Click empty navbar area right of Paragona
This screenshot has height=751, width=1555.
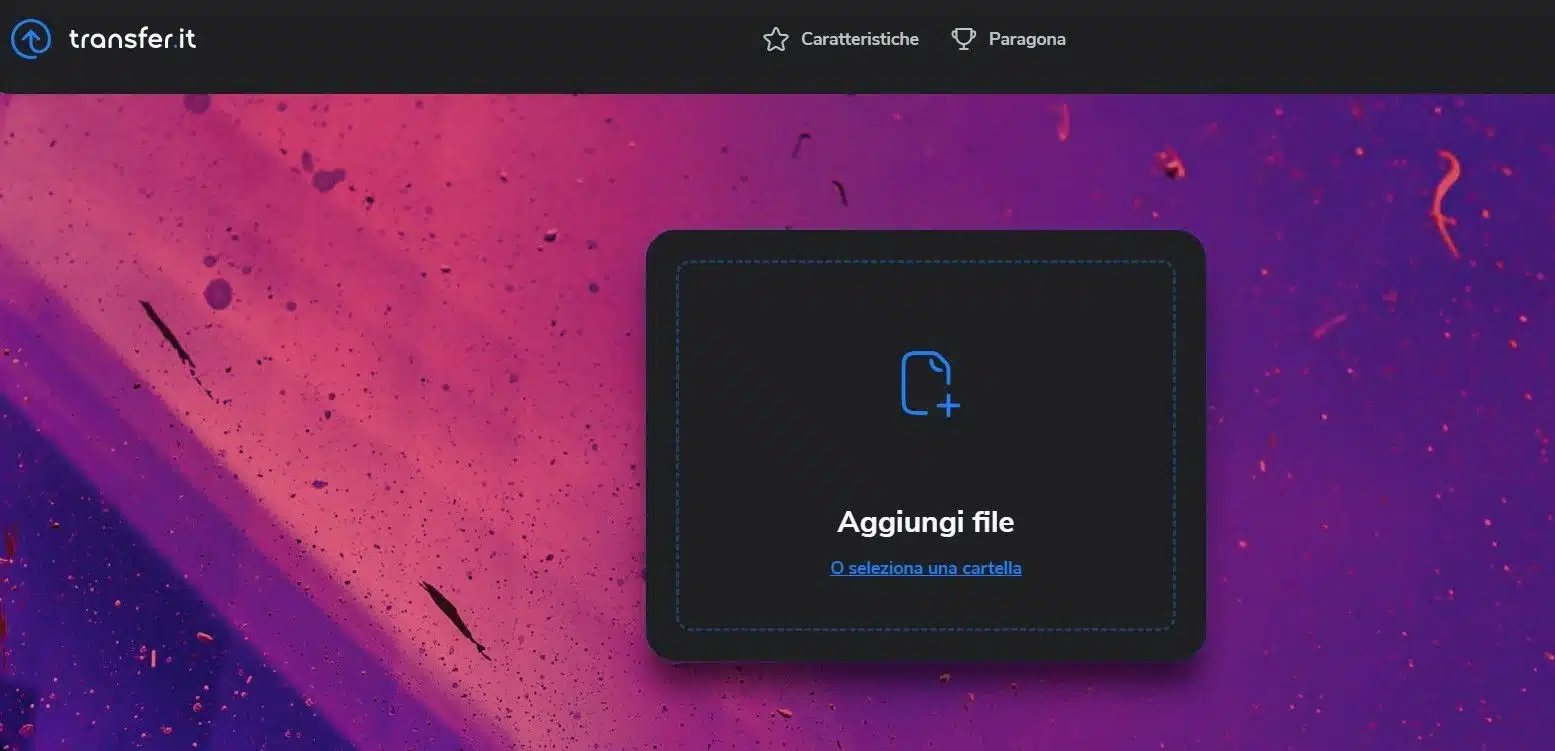1300,39
